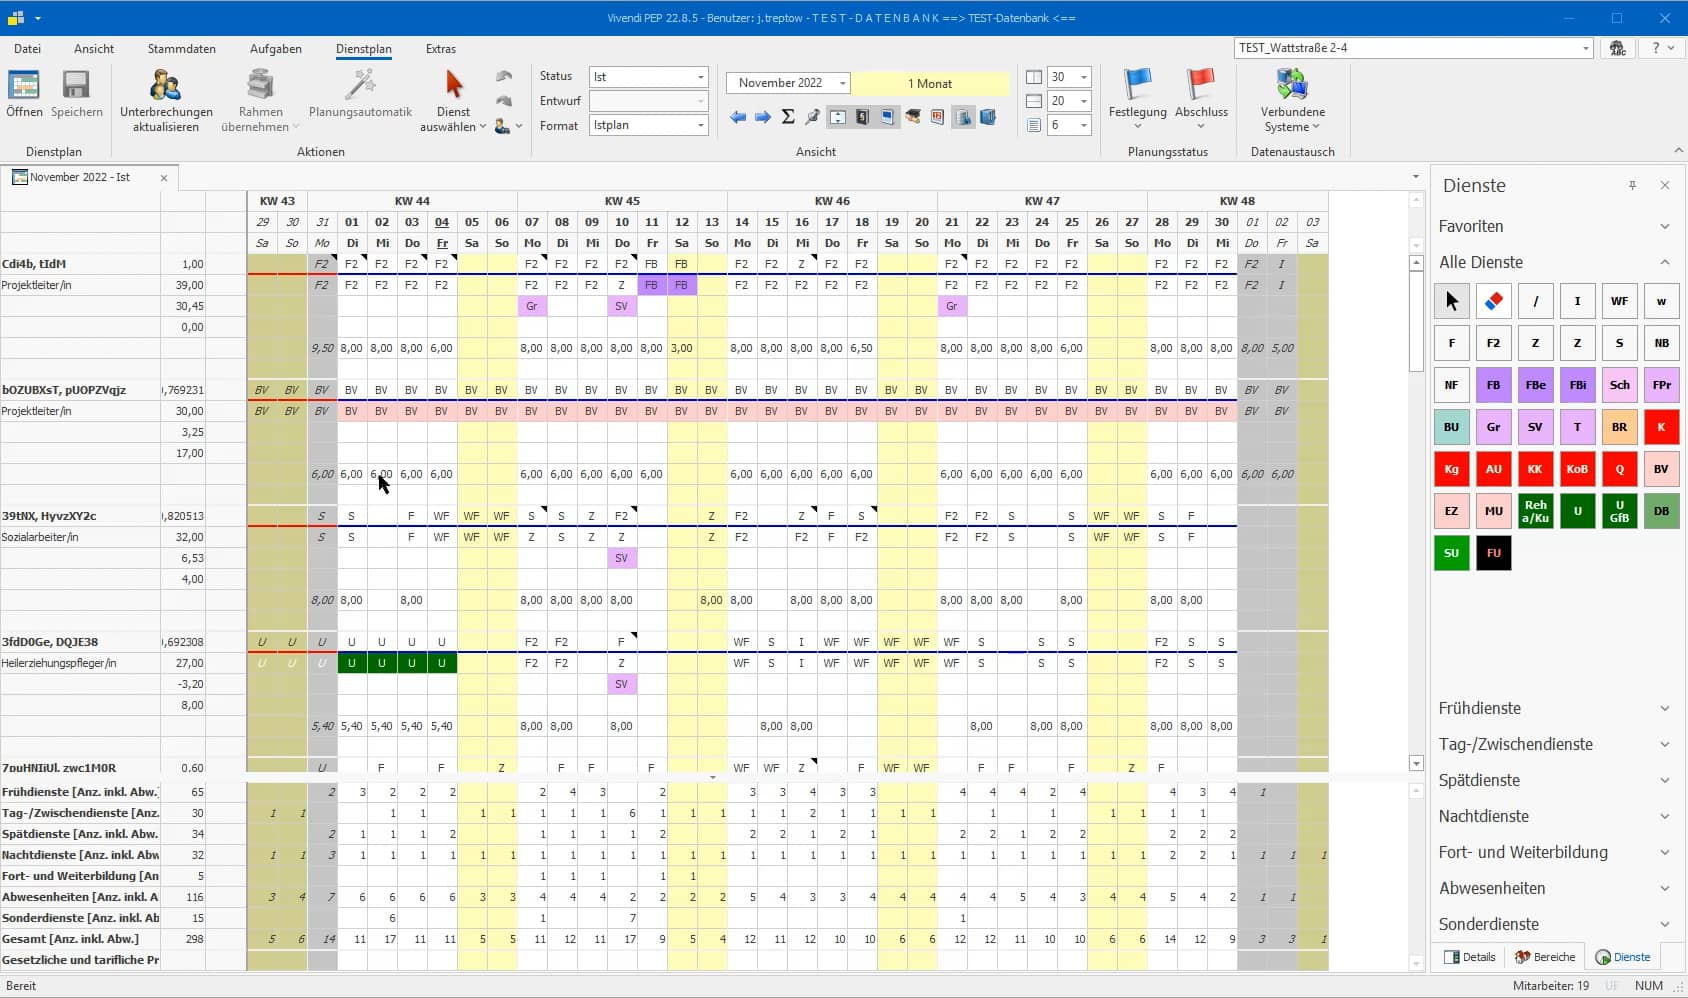Click the Summe (Sigma) icon in Ansicht
Viewport: 1688px width, 998px height.
(789, 117)
